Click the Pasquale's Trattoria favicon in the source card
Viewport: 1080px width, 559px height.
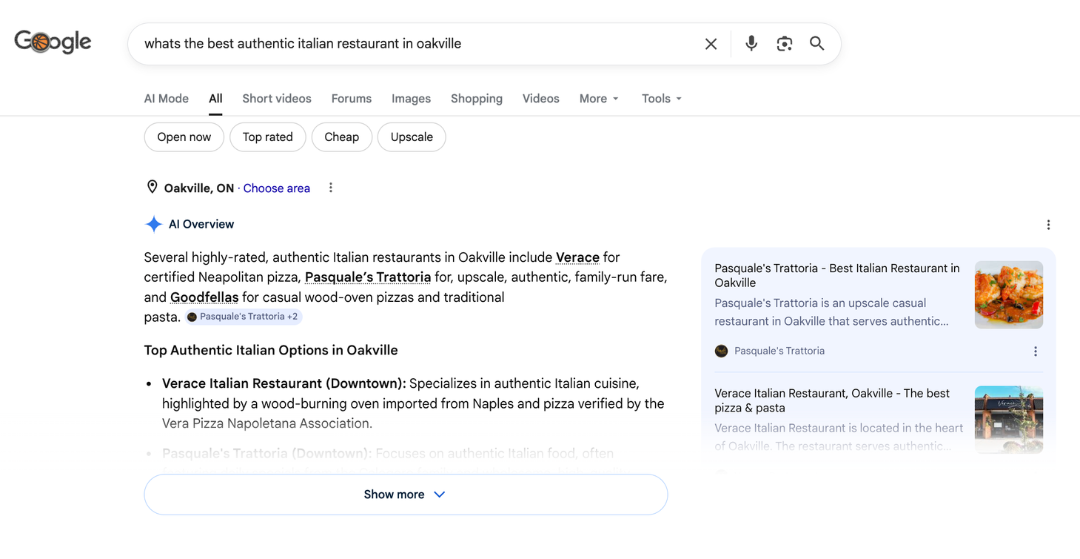[x=721, y=351]
